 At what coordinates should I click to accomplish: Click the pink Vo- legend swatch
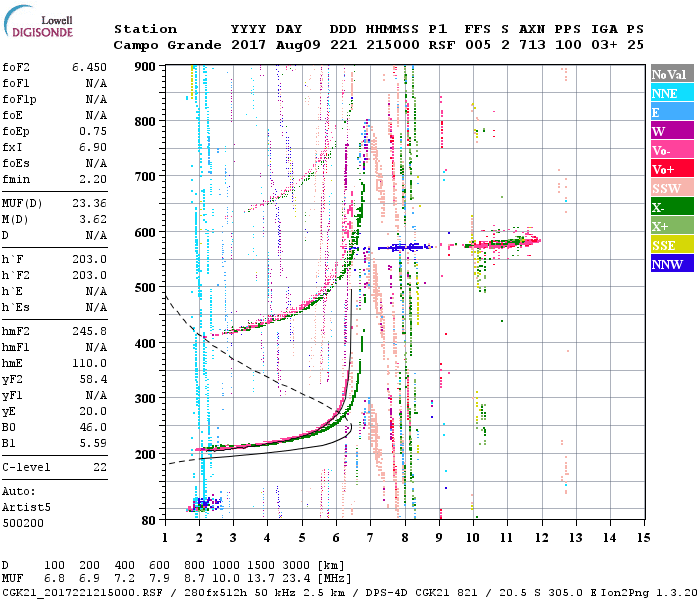(671, 150)
